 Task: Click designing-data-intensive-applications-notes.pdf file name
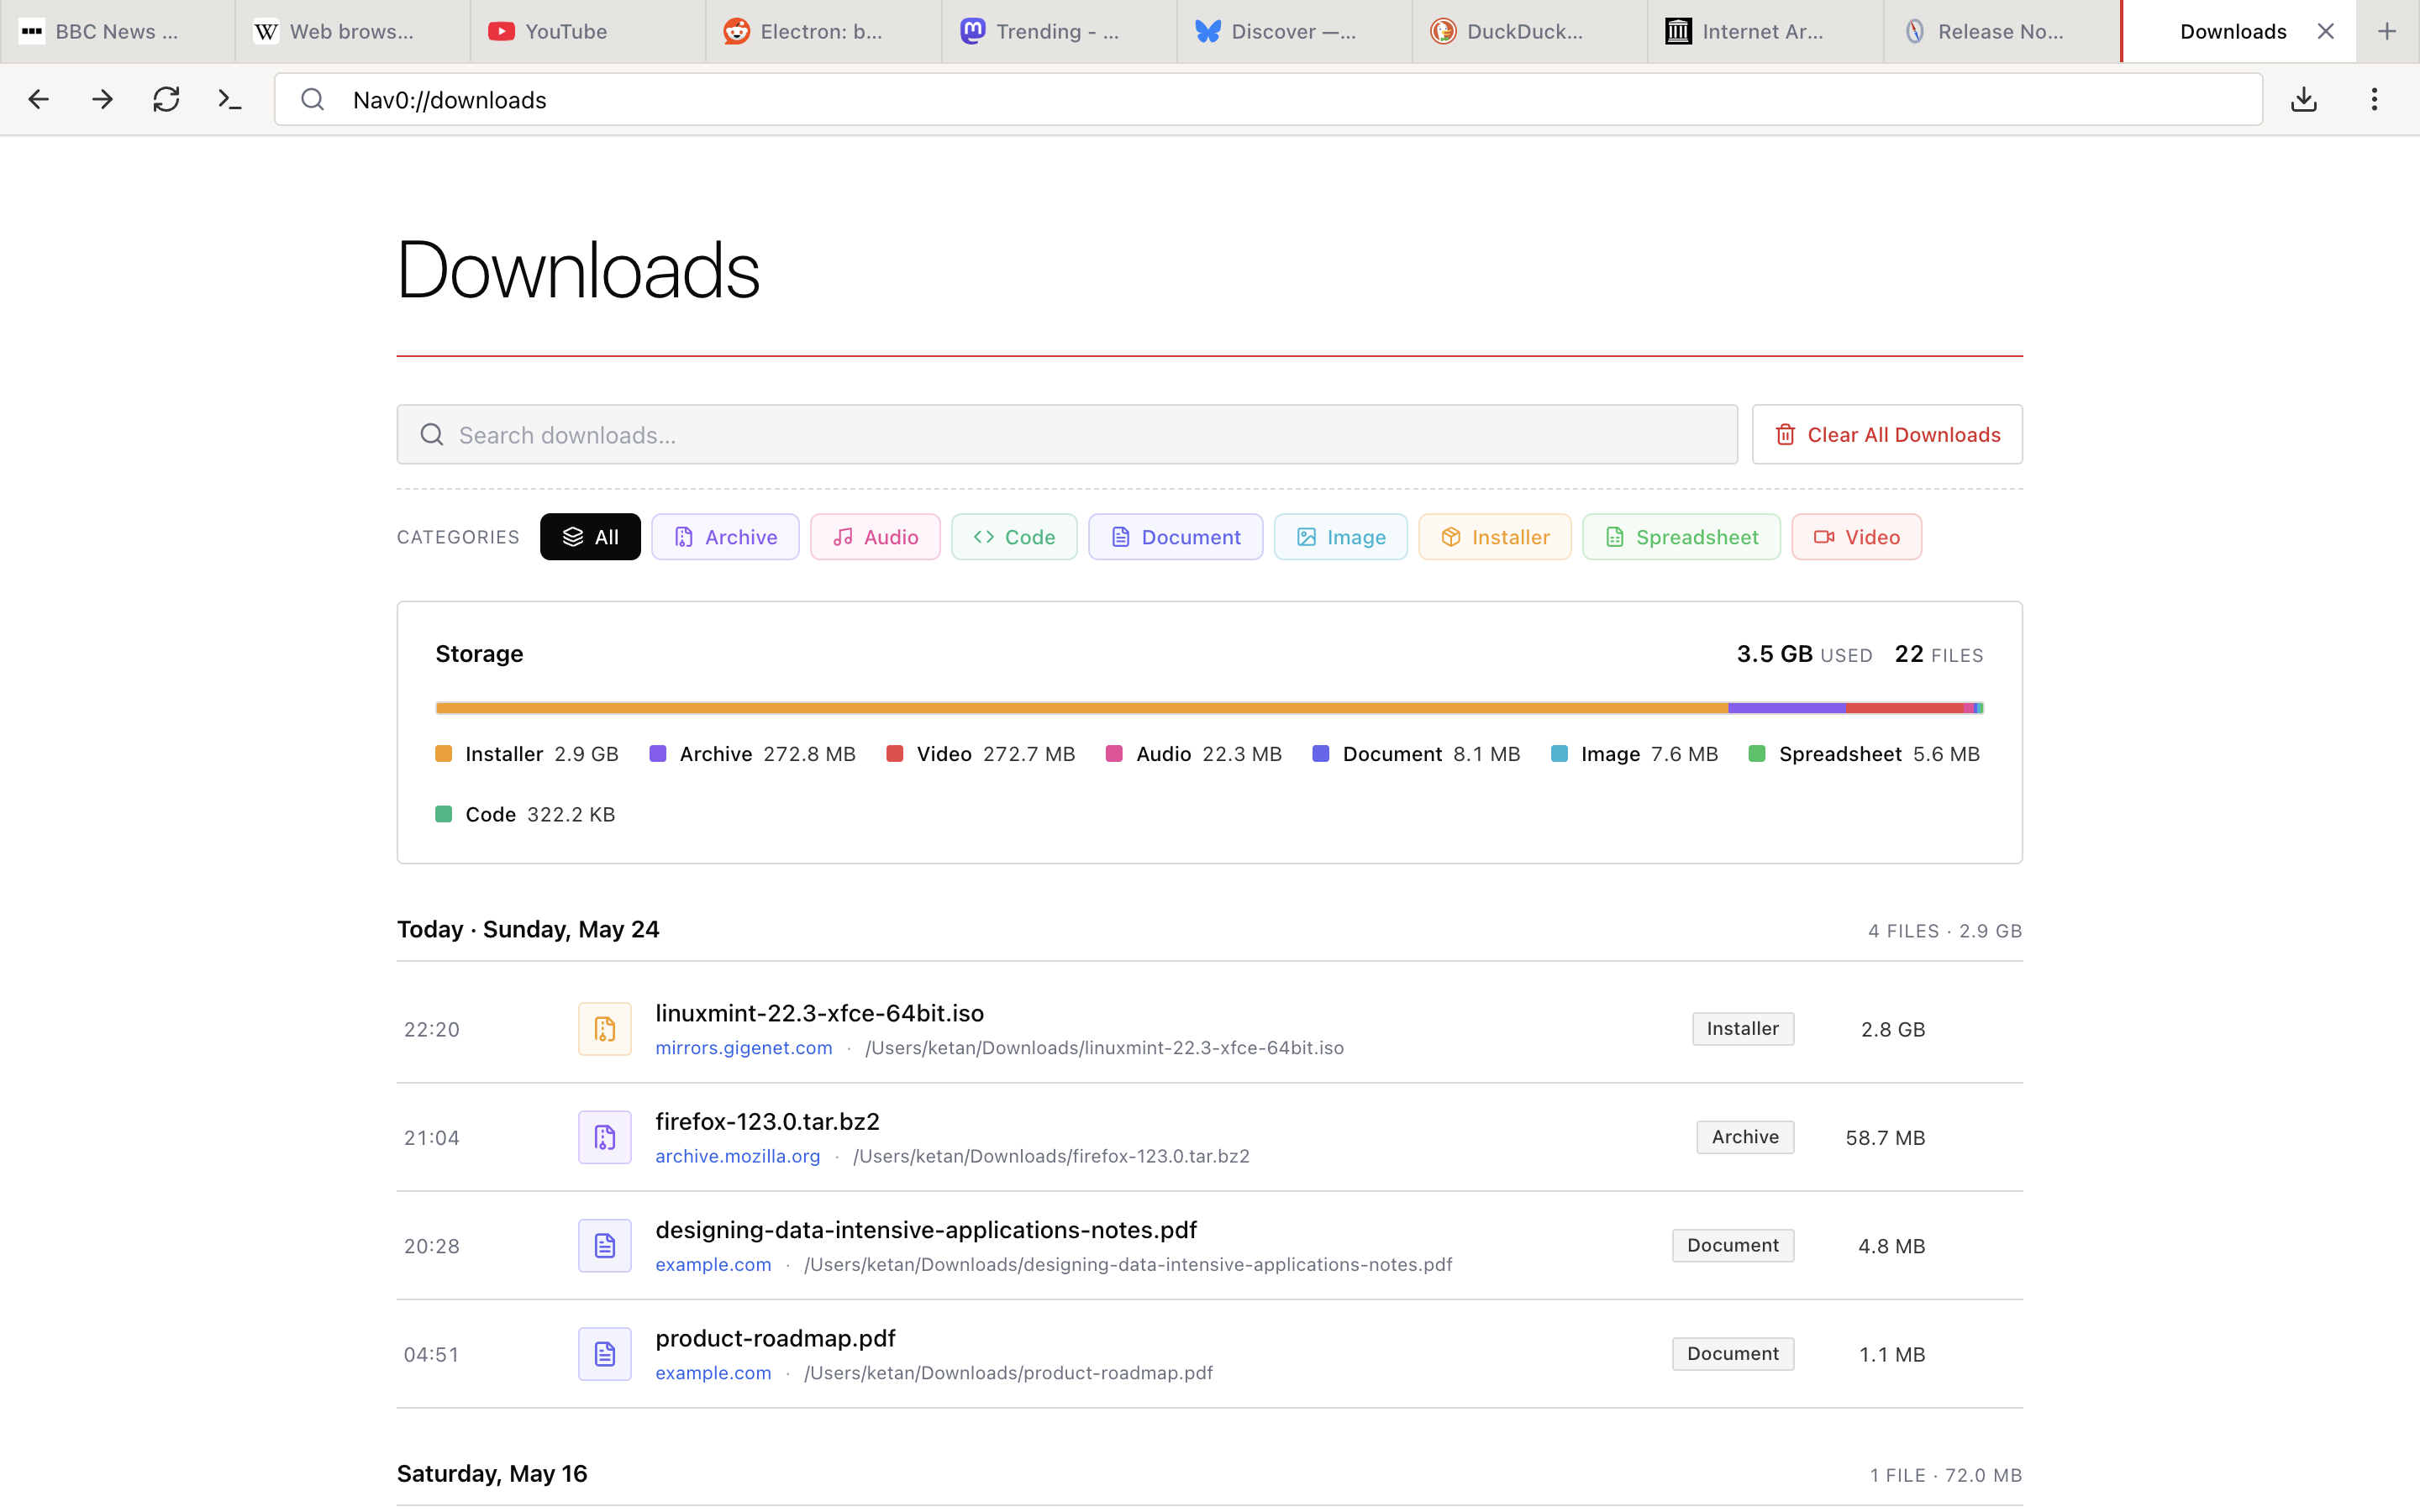point(926,1230)
